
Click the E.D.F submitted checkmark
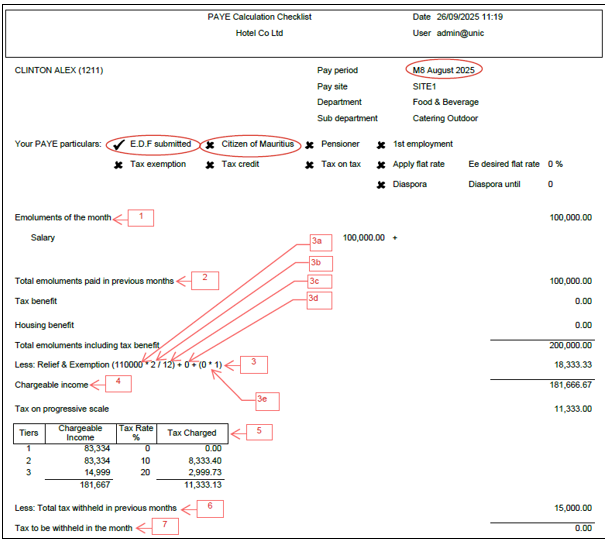click(120, 144)
